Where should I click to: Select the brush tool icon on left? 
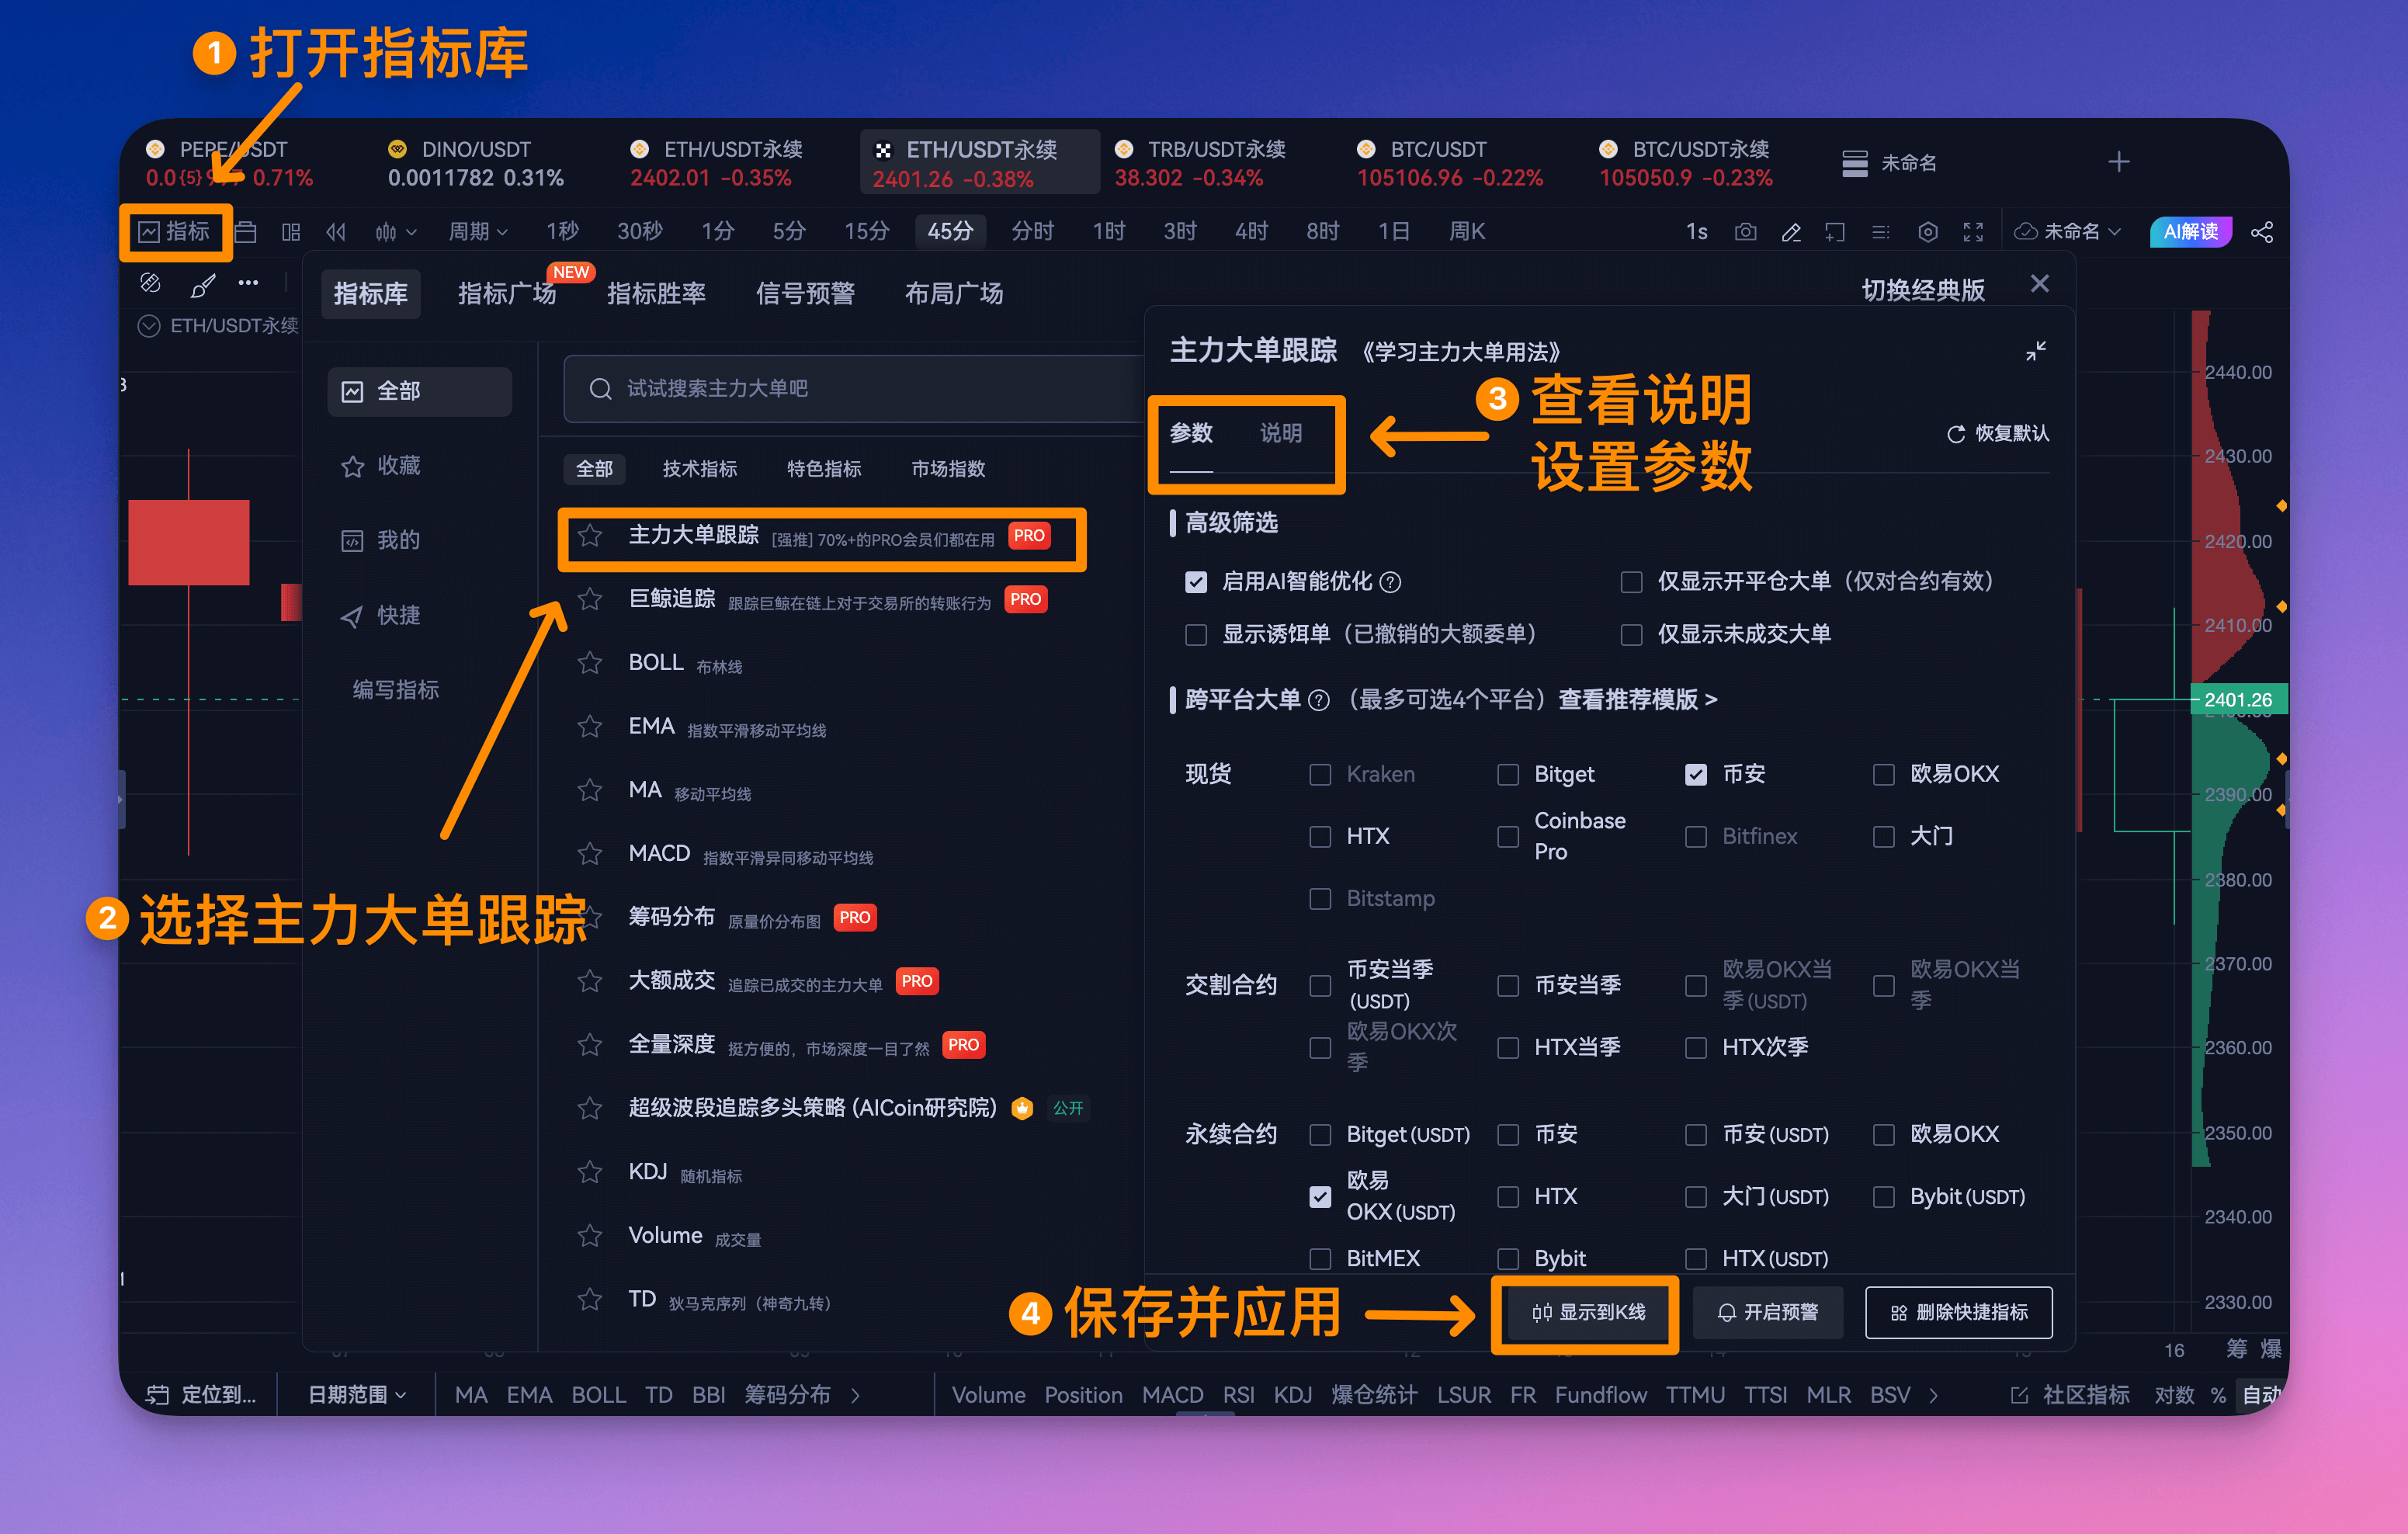tap(202, 285)
